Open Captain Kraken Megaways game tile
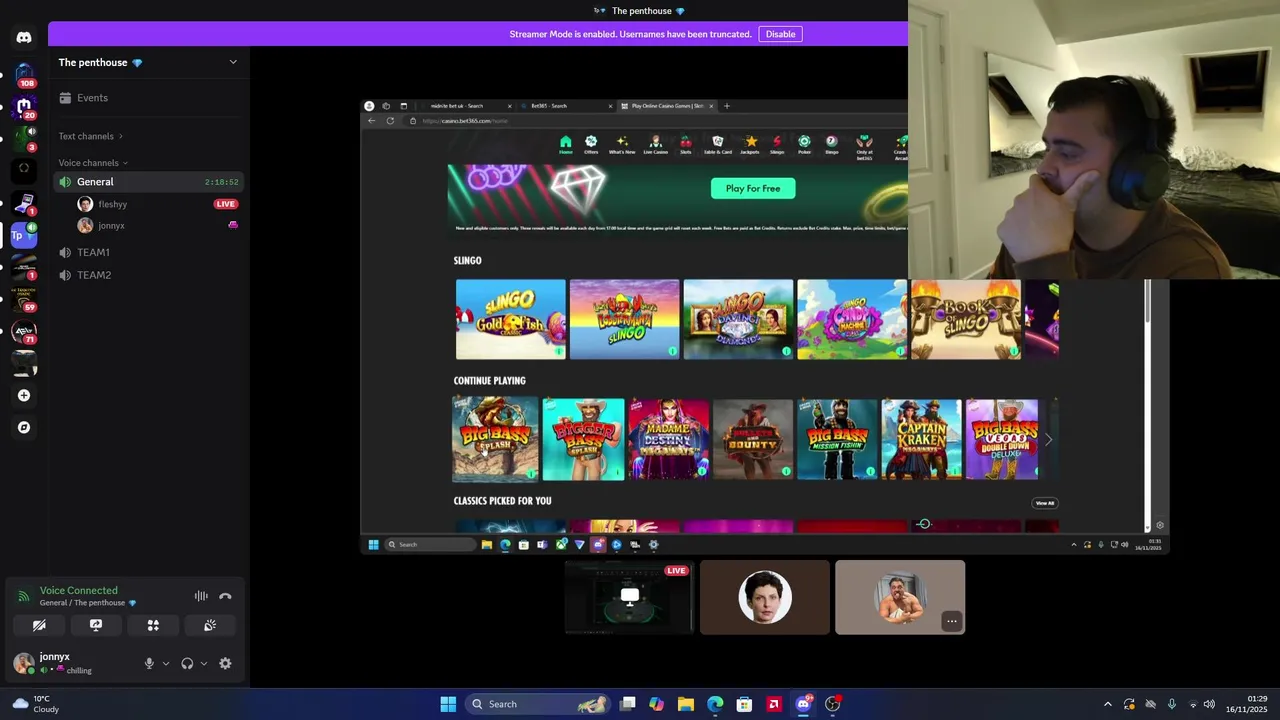 coord(922,439)
